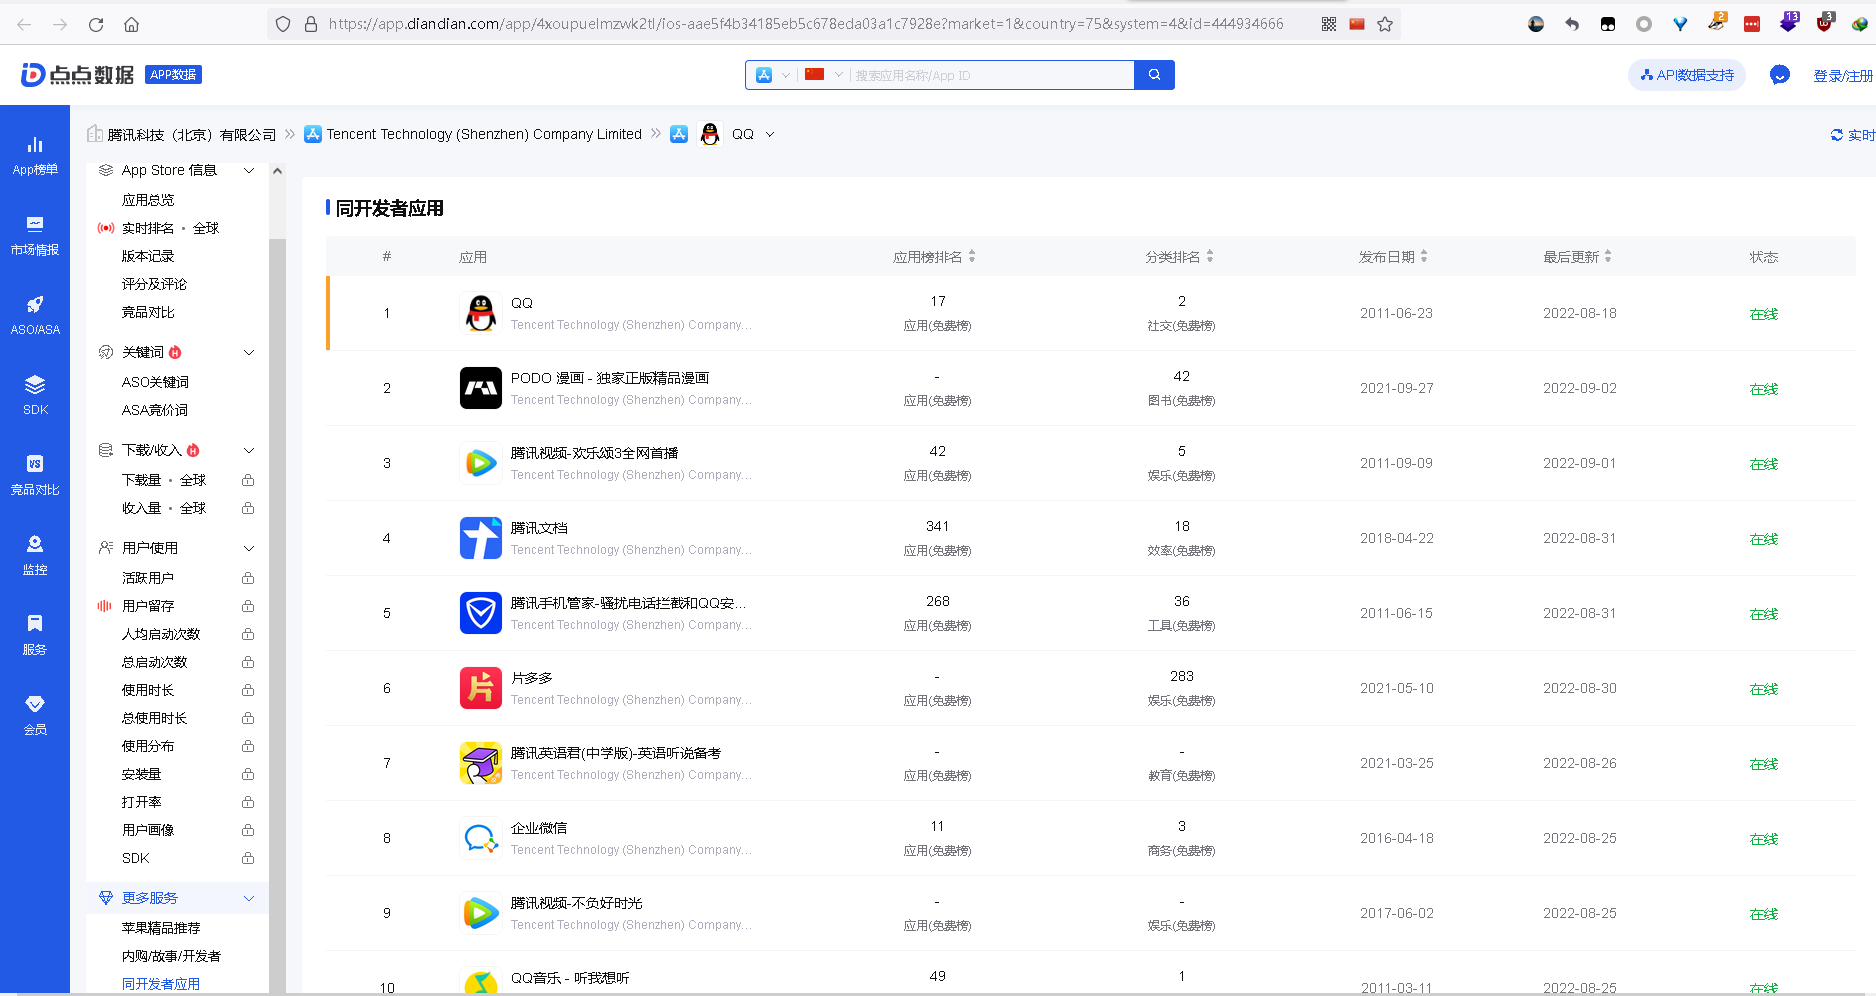Open 竞品对比 under App Store 信息
The image size is (1876, 996).
(148, 312)
